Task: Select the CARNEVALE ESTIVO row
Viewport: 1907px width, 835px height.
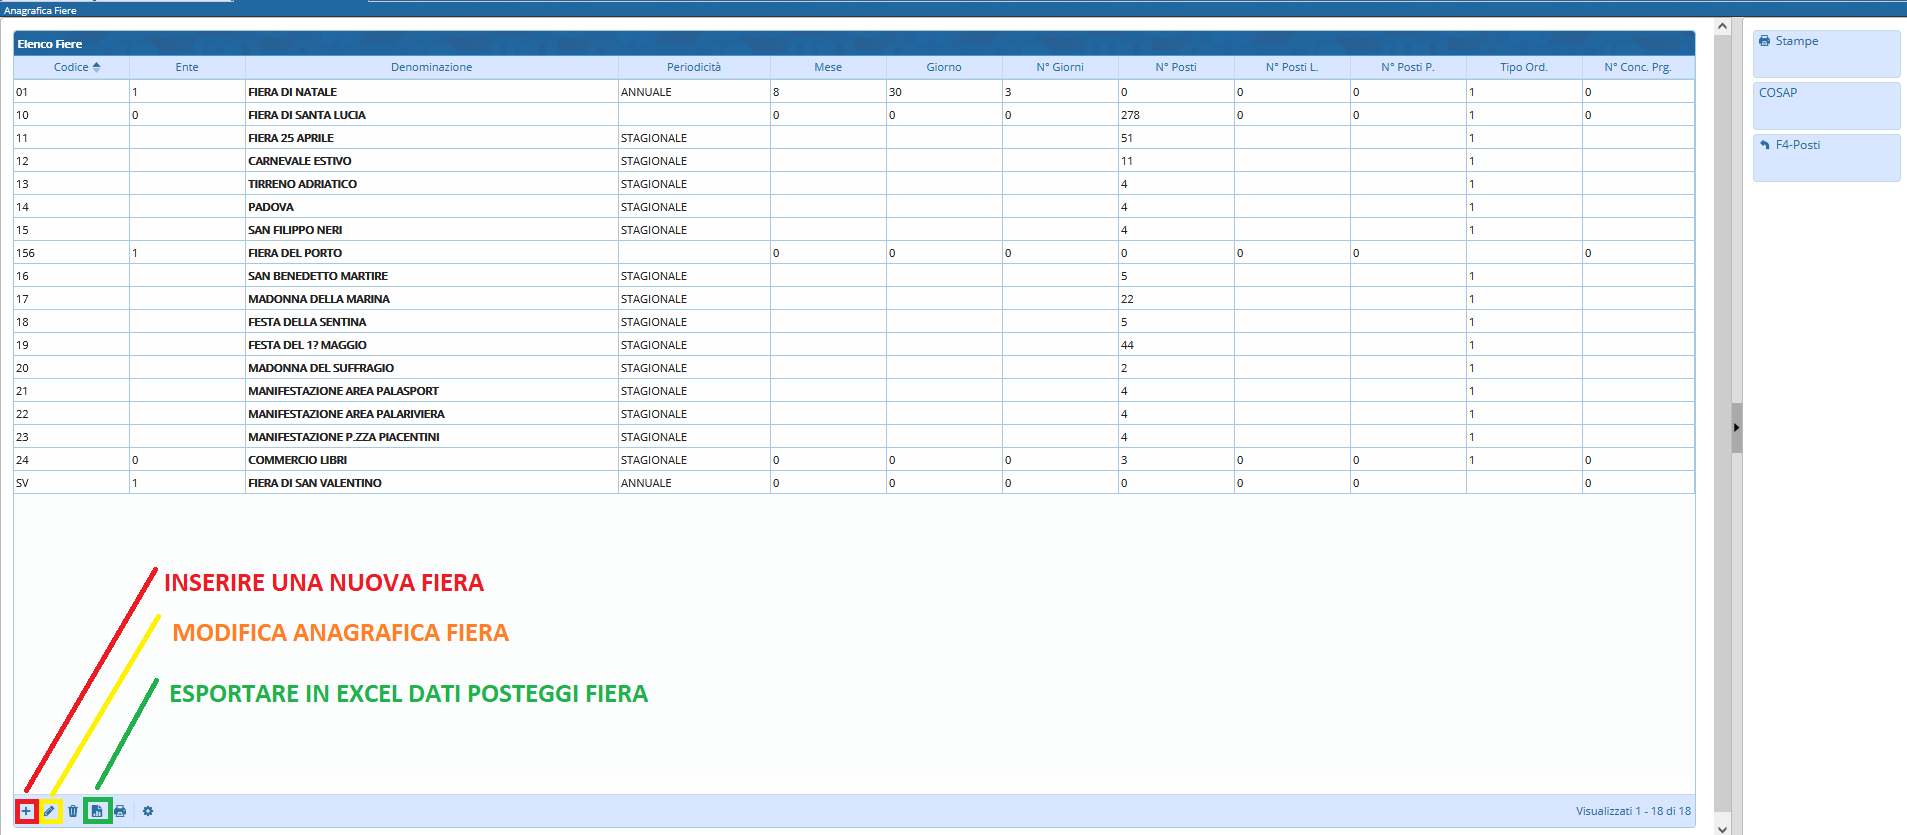Action: (300, 161)
